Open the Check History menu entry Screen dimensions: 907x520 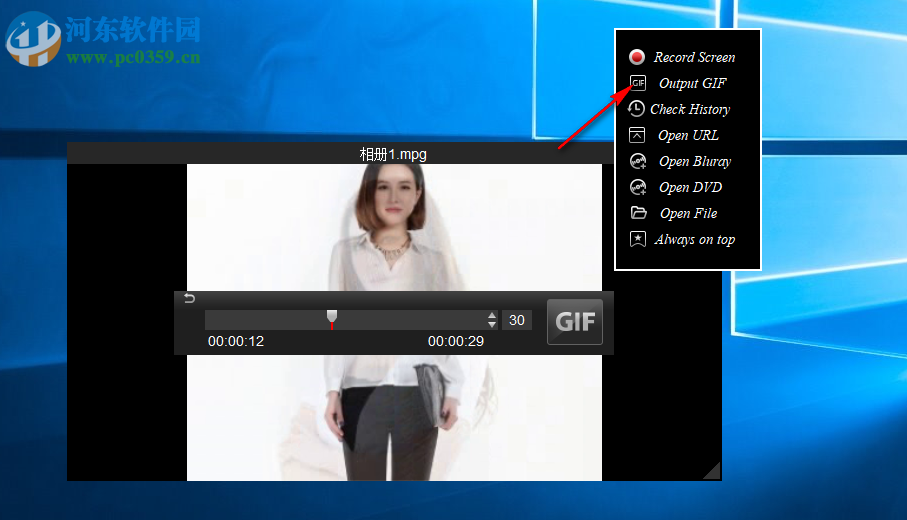tap(690, 109)
